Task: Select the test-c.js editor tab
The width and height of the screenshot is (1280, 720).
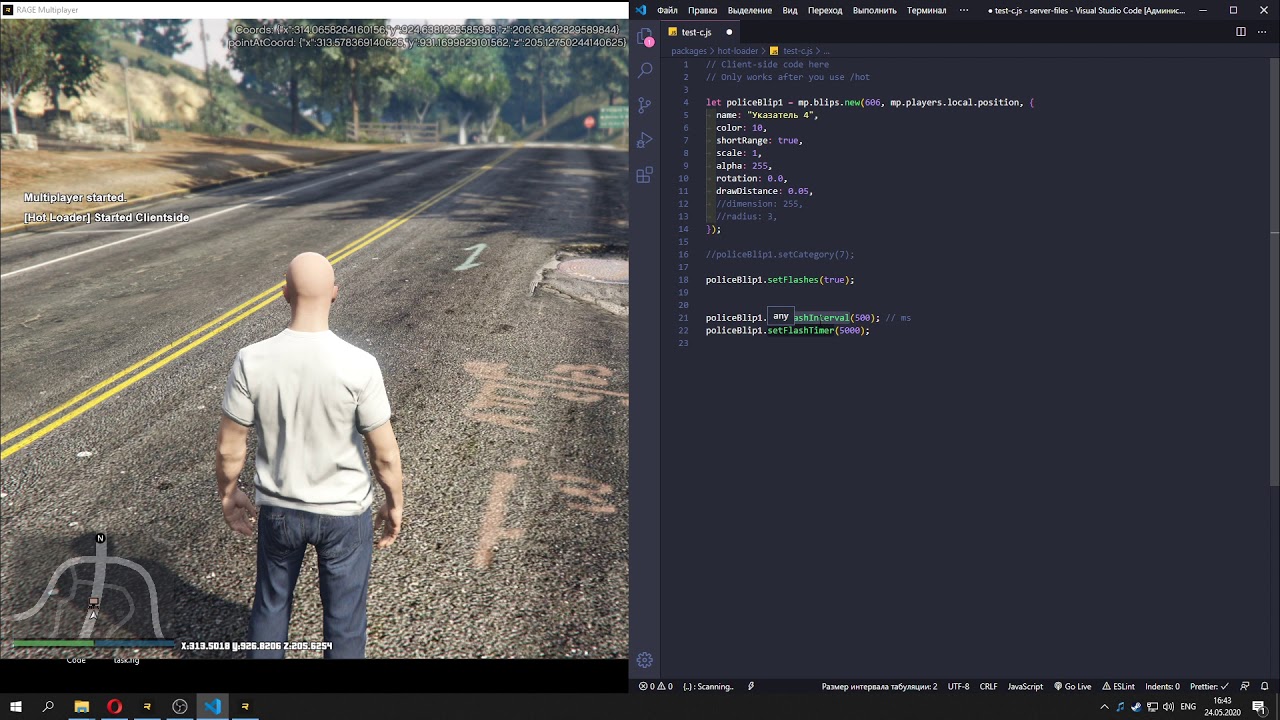Action: (x=698, y=32)
